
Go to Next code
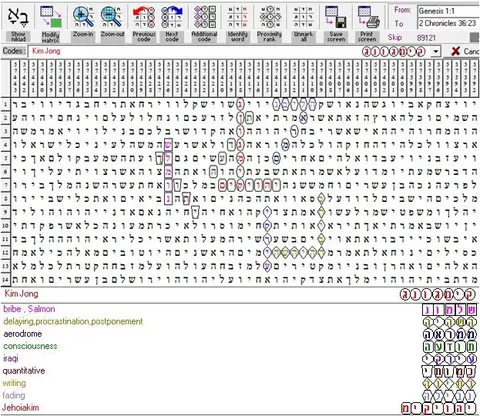click(172, 17)
